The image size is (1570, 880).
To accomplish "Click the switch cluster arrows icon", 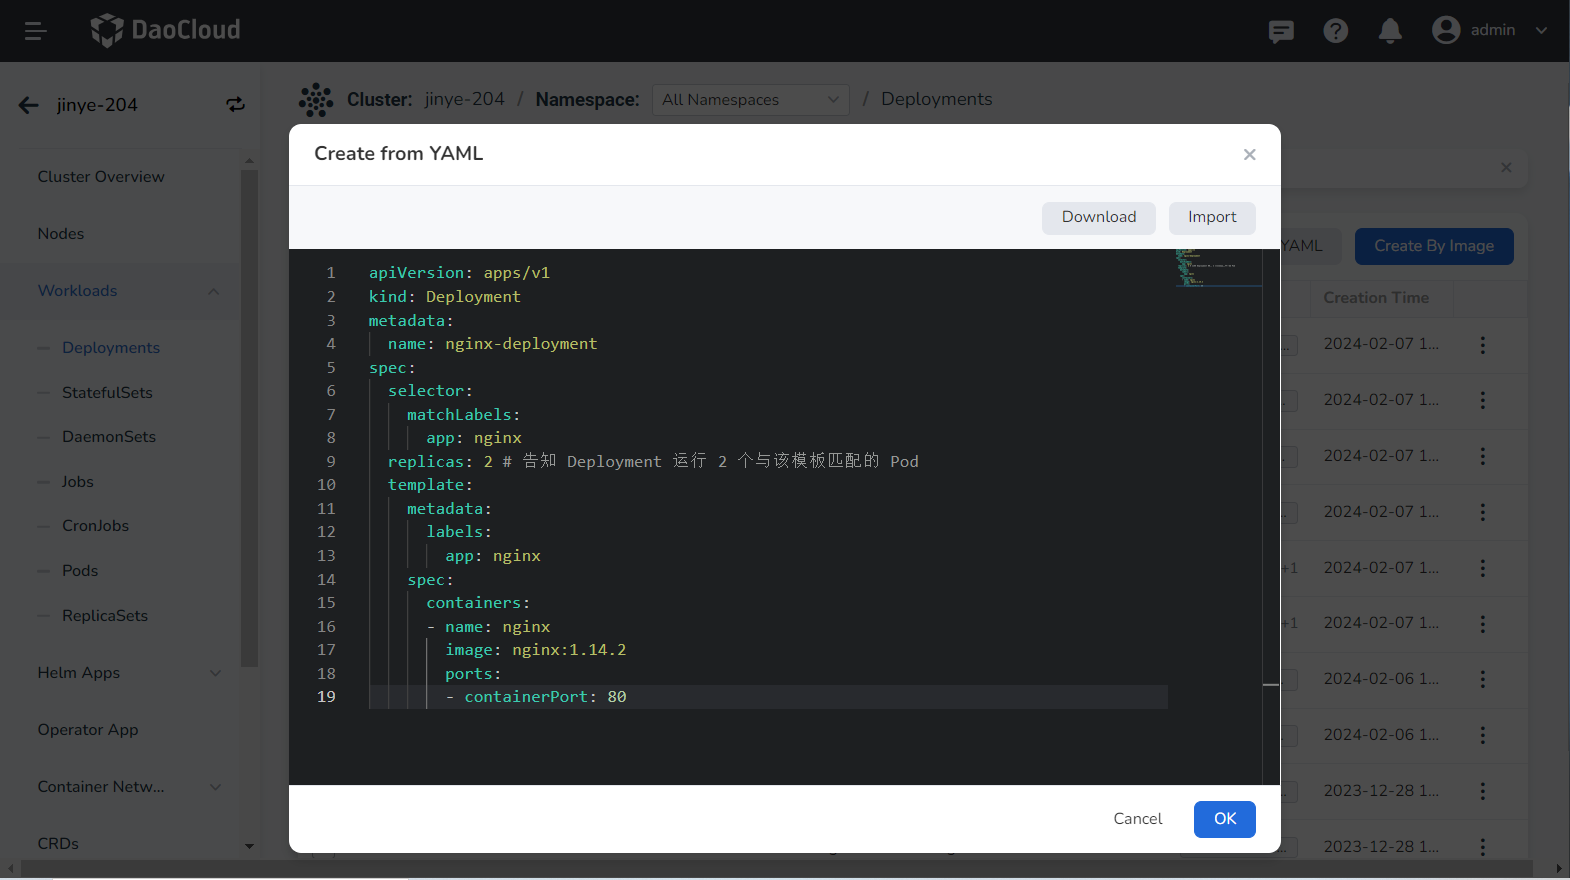I will [235, 105].
